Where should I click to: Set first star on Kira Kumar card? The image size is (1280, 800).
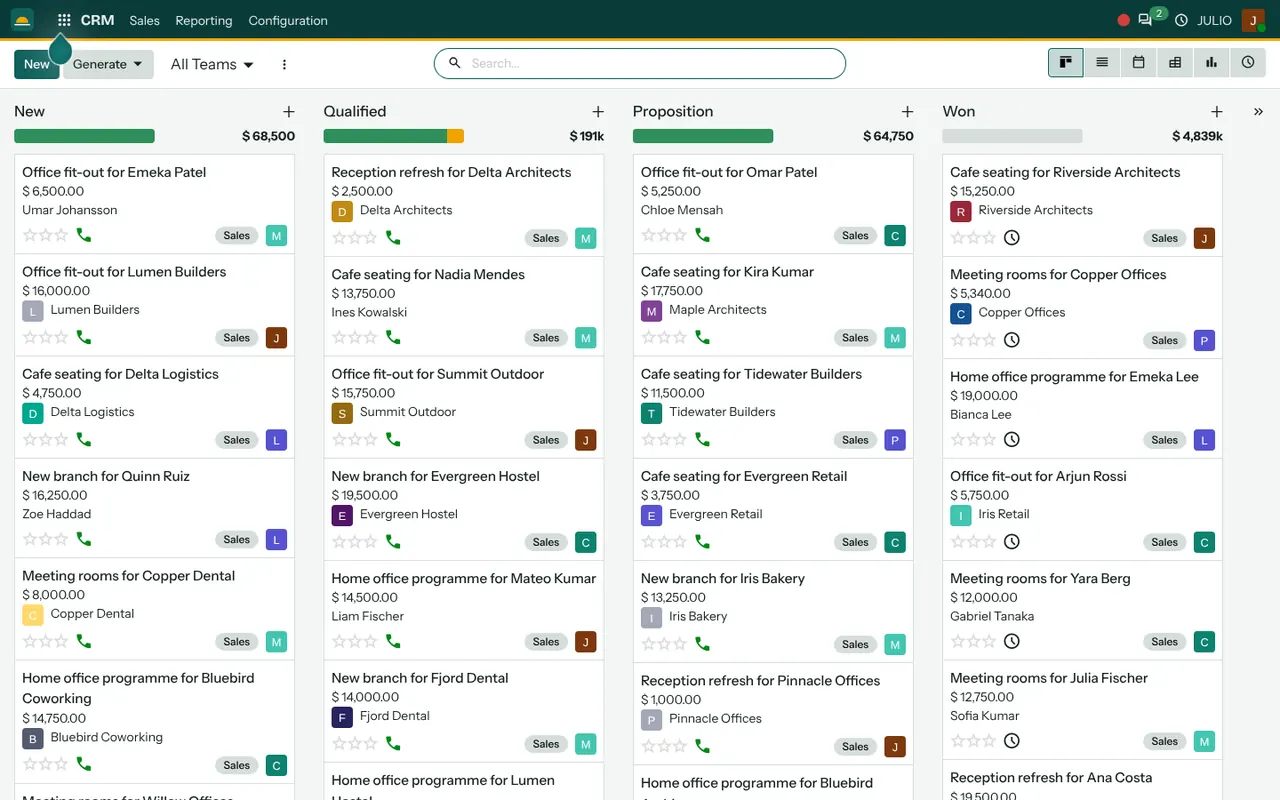click(x=649, y=337)
